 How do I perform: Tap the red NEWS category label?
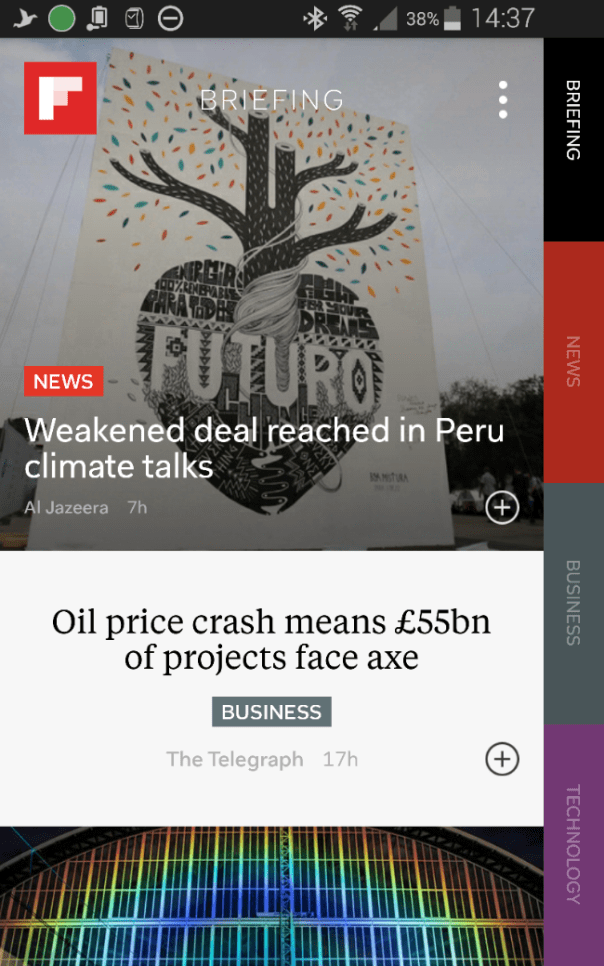[63, 381]
